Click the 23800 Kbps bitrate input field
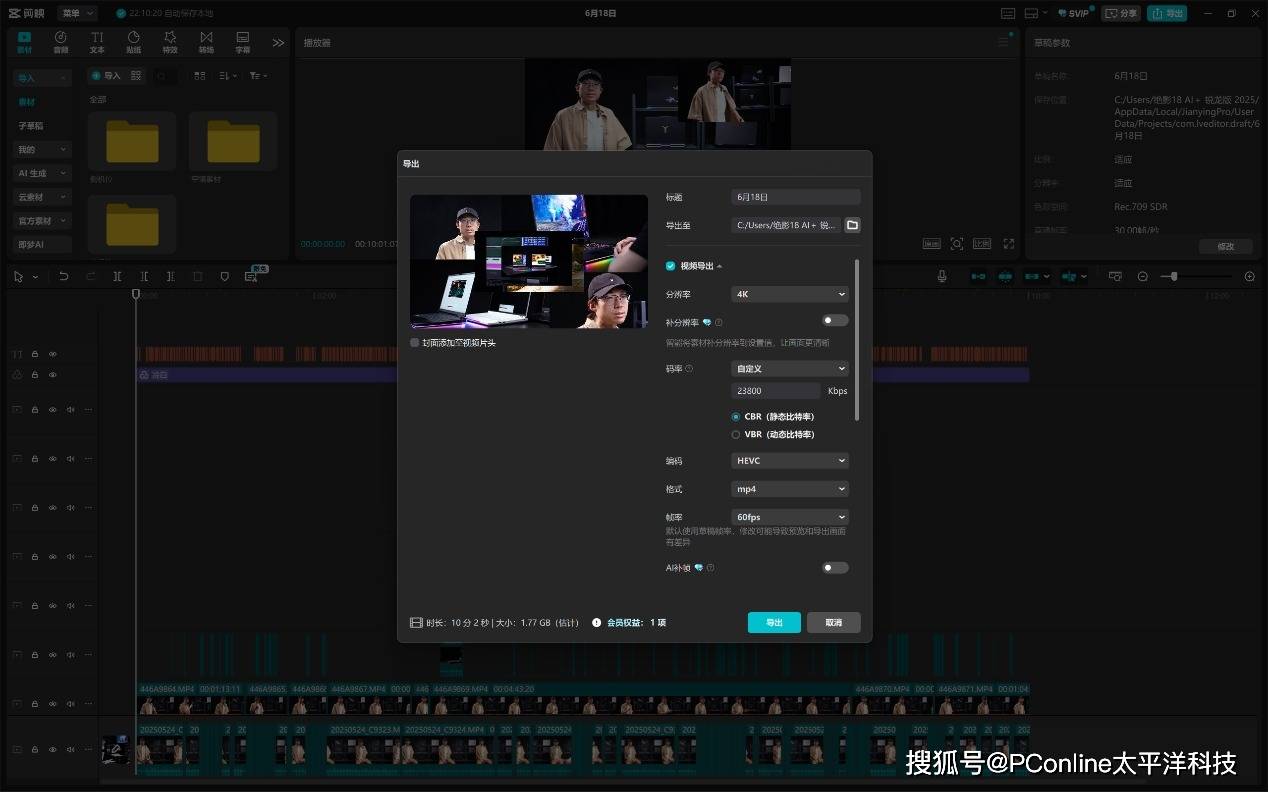 pos(776,391)
